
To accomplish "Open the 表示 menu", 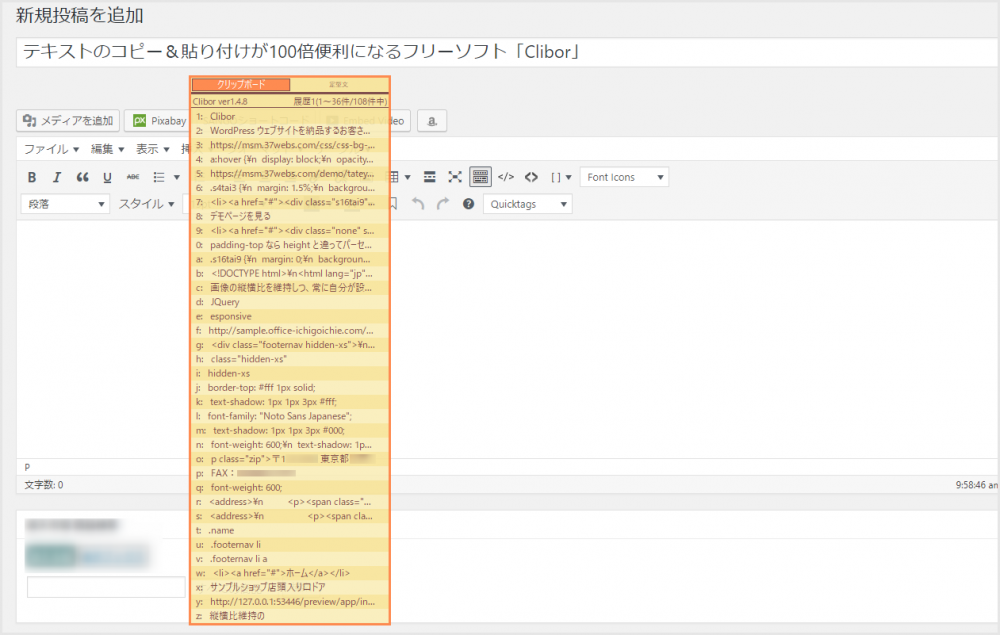I will click(x=152, y=149).
